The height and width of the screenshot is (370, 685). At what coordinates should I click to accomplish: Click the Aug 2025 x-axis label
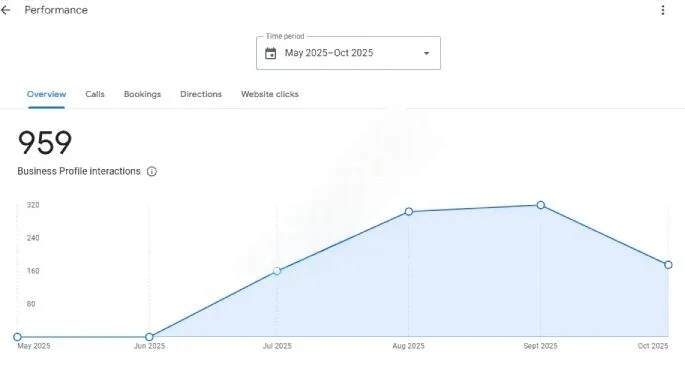pyautogui.click(x=408, y=346)
